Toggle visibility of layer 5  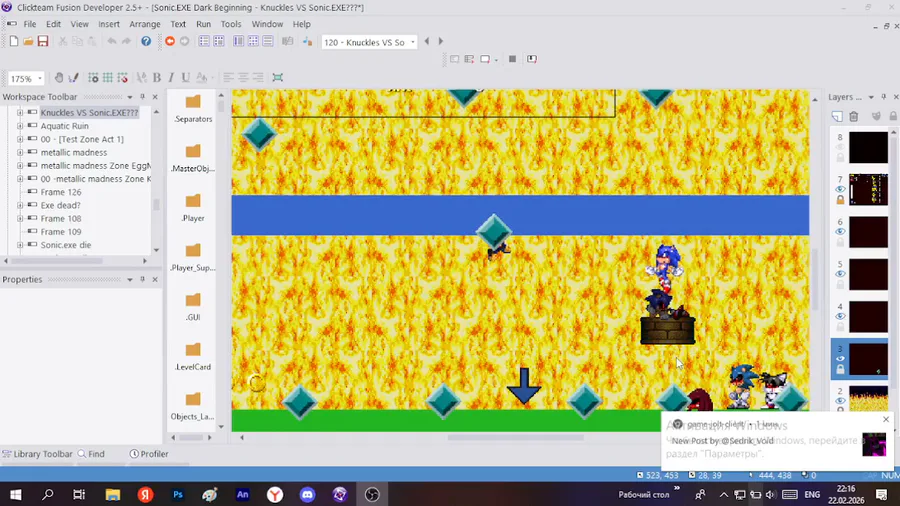(x=840, y=274)
